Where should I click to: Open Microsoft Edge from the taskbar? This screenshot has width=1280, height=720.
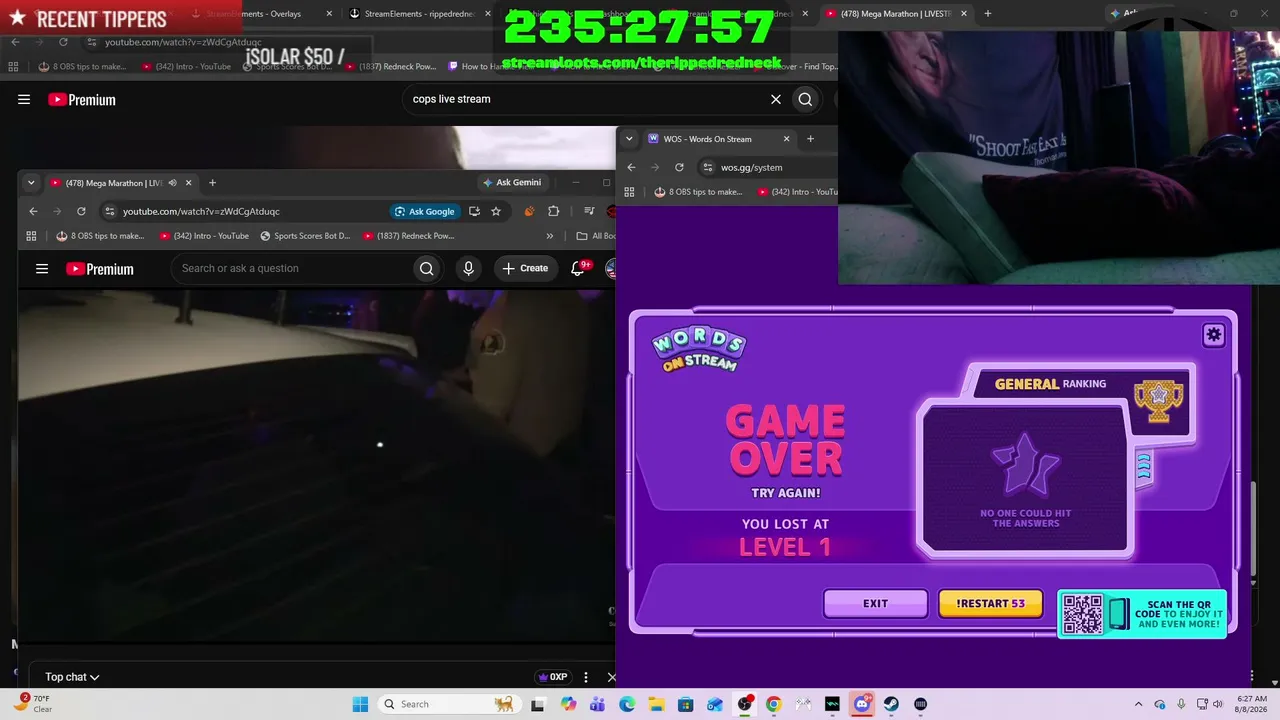pyautogui.click(x=627, y=704)
